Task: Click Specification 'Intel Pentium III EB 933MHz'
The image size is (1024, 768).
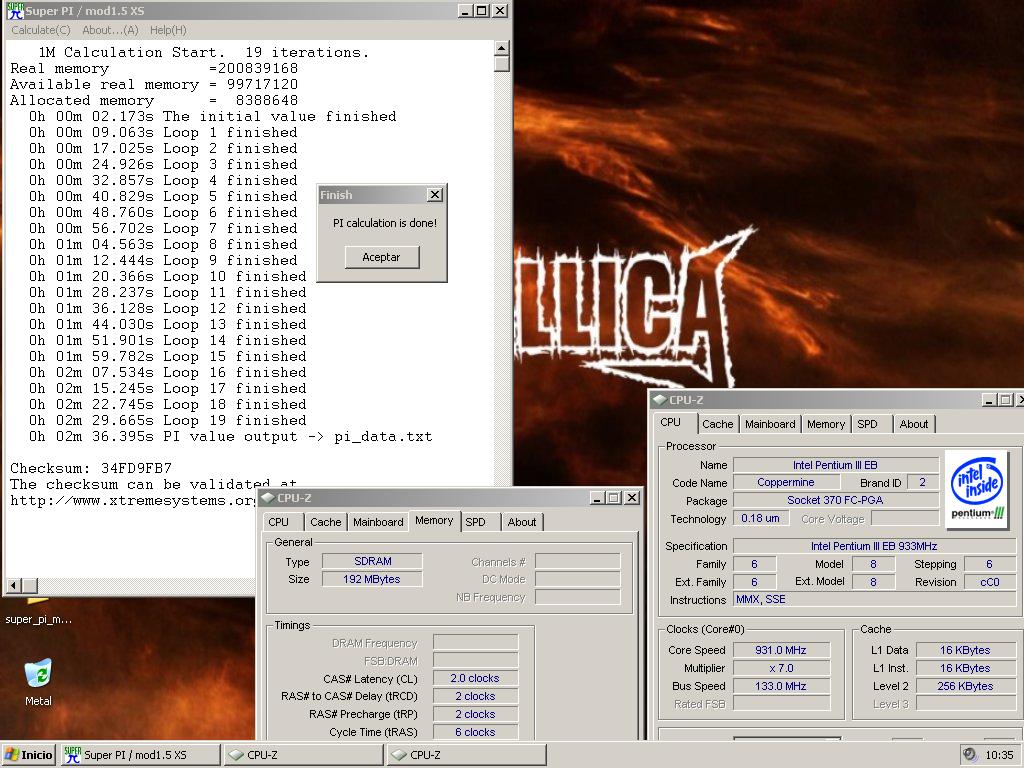Action: tap(874, 546)
